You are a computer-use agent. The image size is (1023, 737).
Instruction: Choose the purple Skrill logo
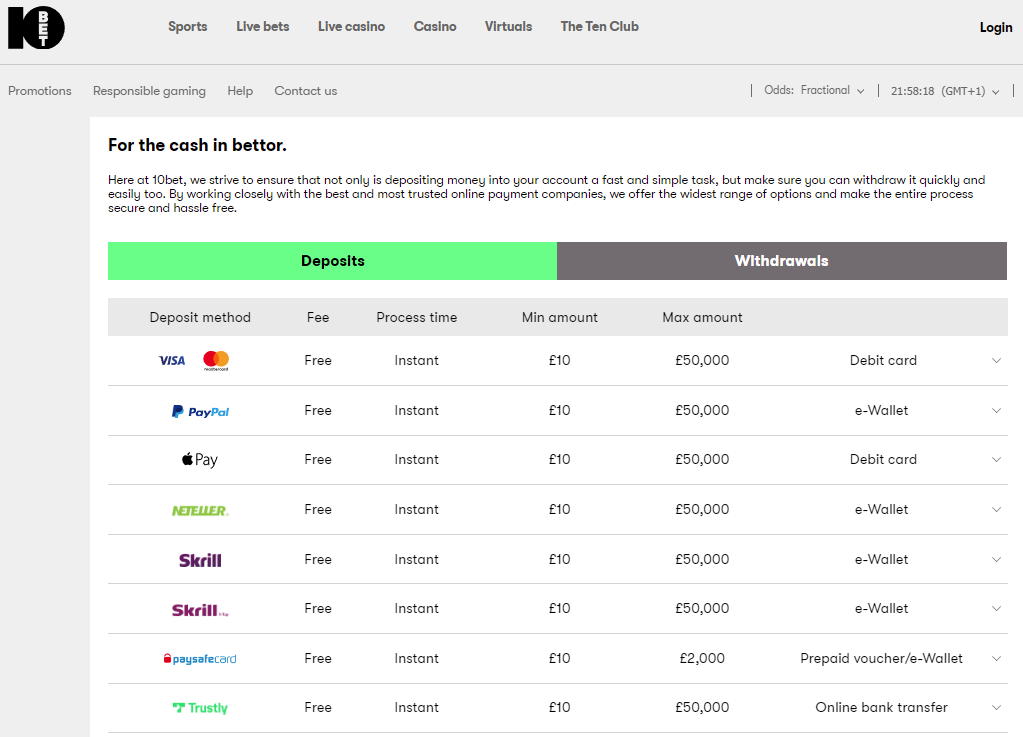(x=200, y=560)
